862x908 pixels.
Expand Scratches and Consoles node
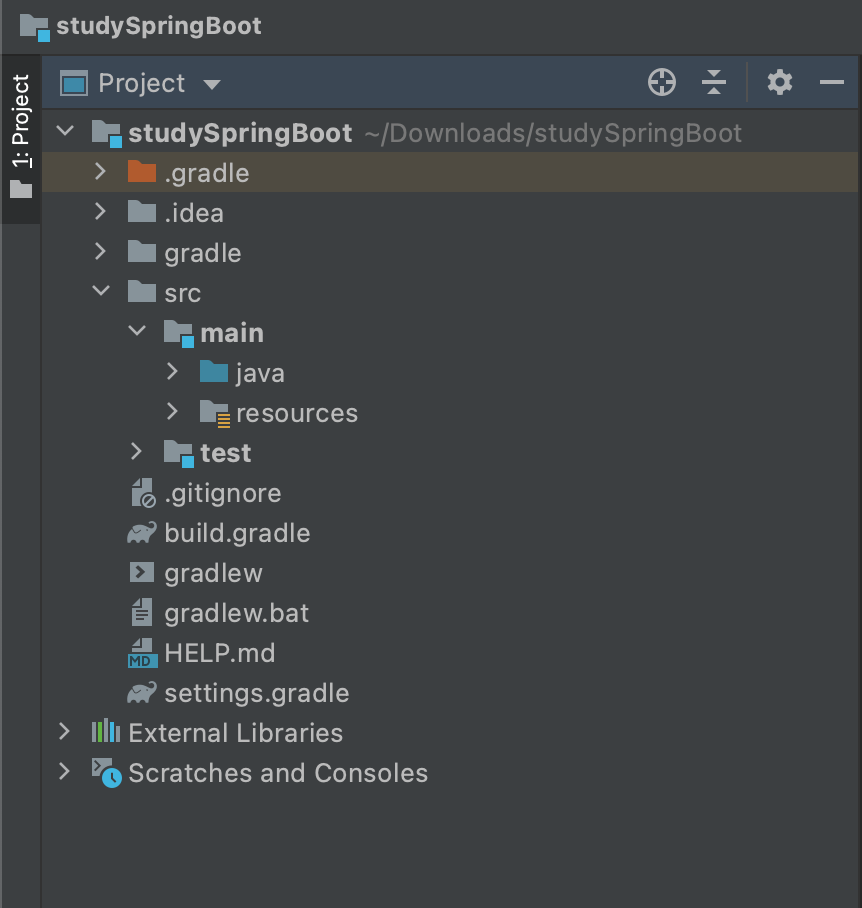pos(64,773)
